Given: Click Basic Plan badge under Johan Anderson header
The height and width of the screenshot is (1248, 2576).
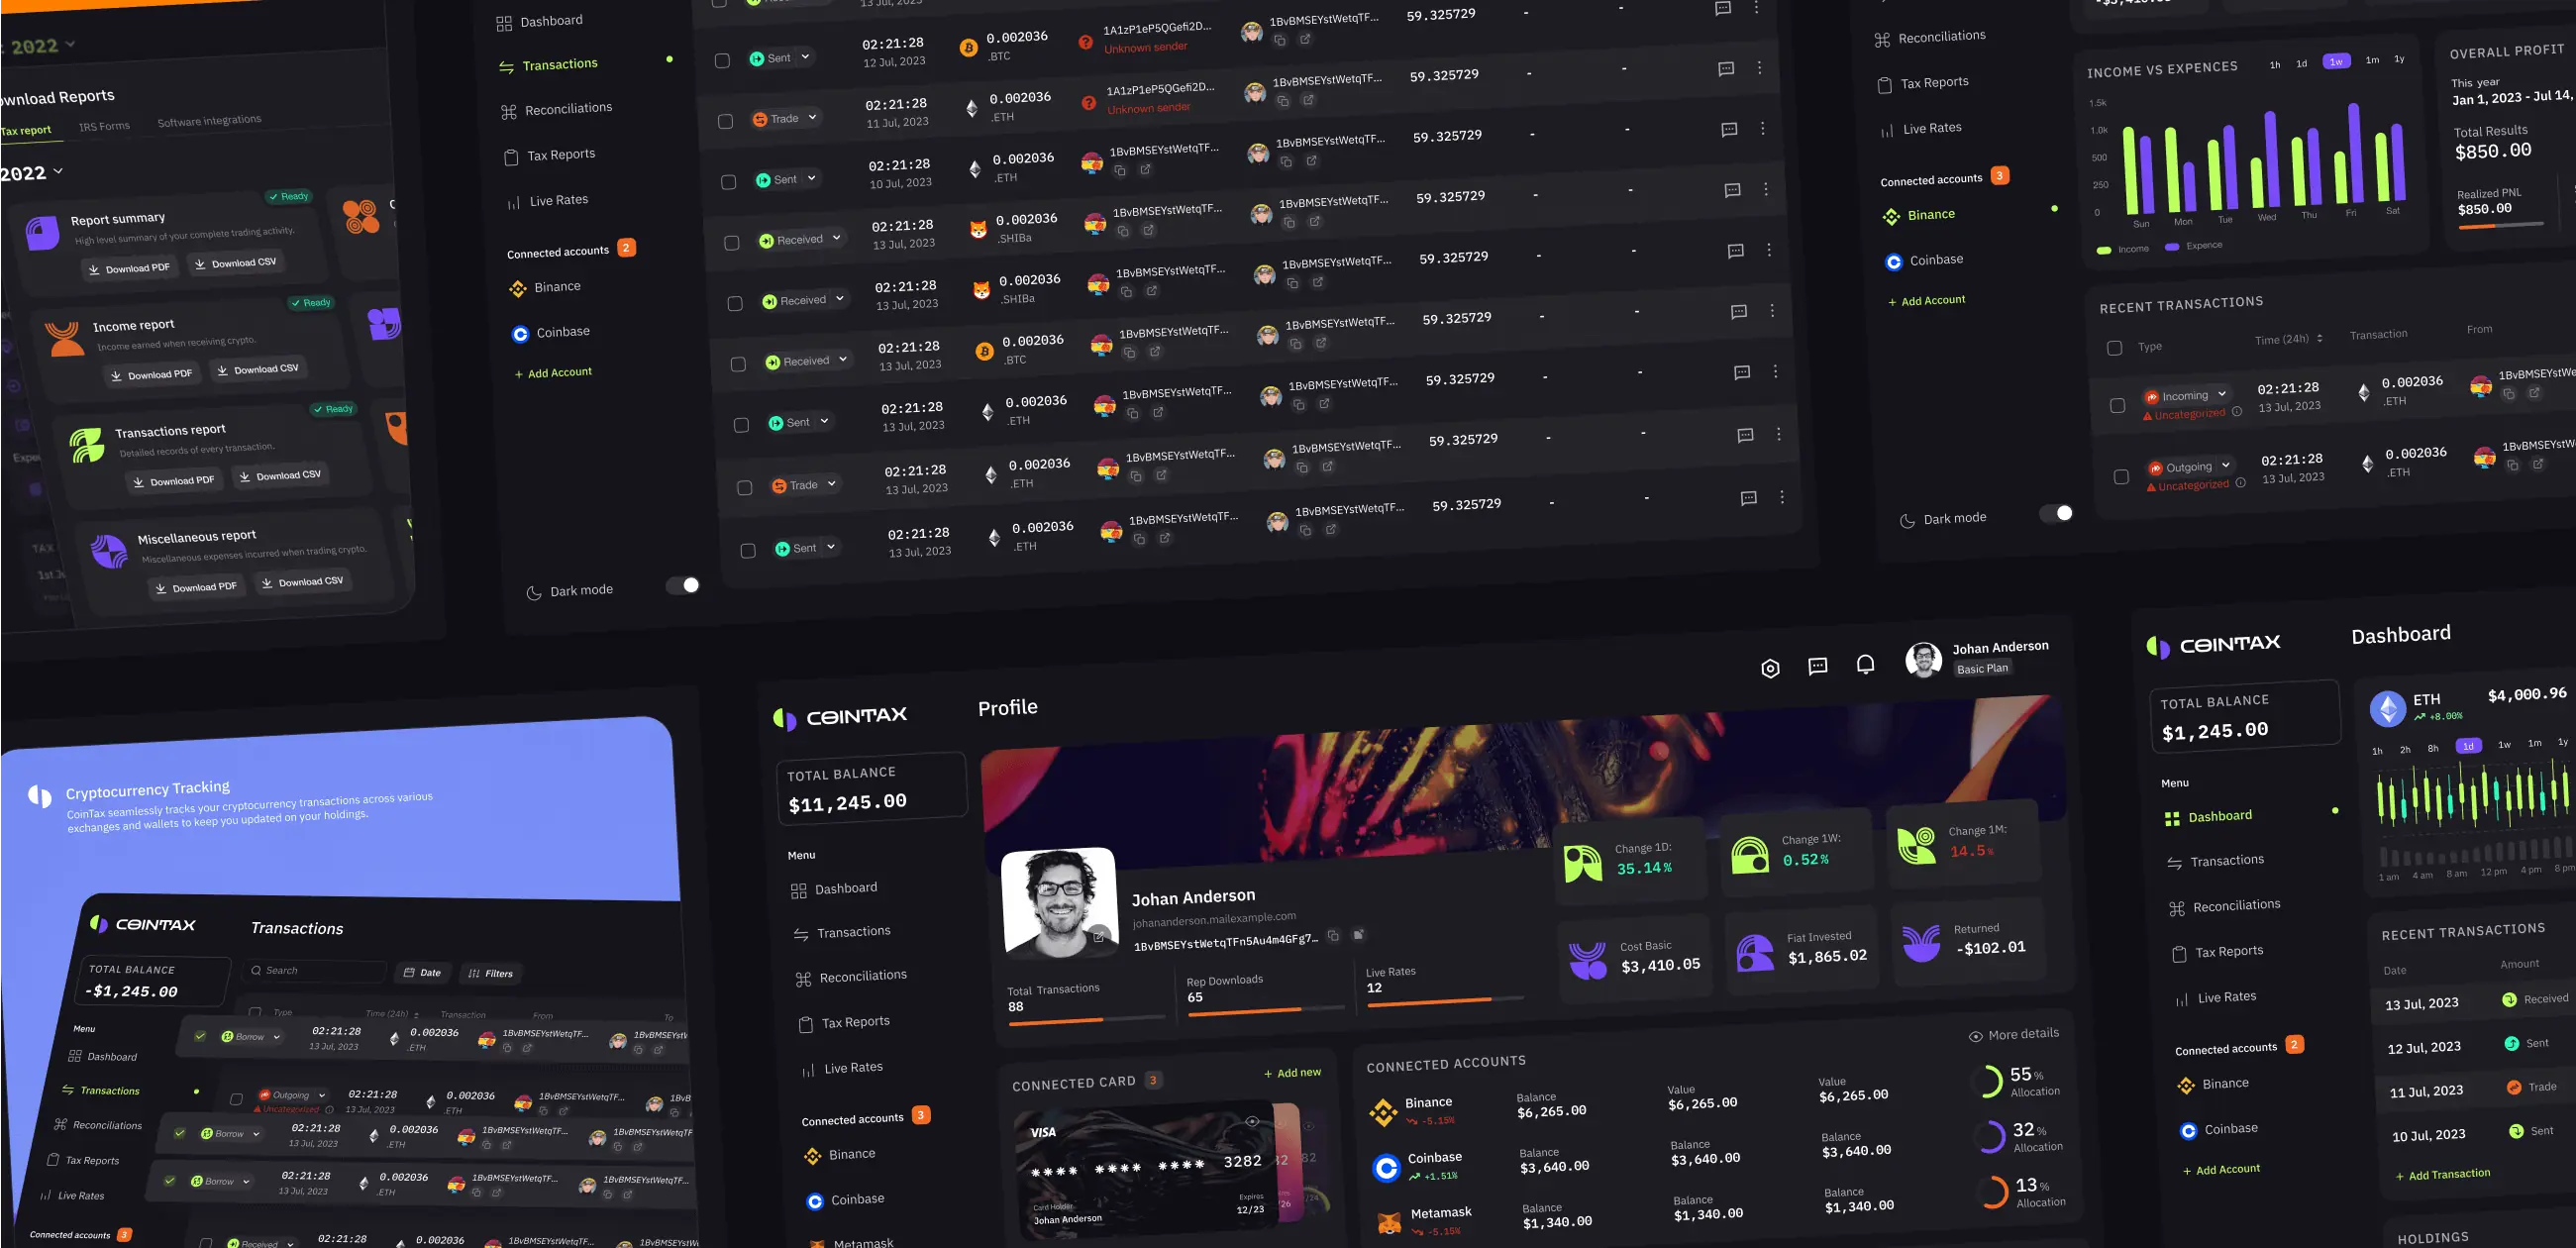Looking at the screenshot, I should [x=1981, y=668].
